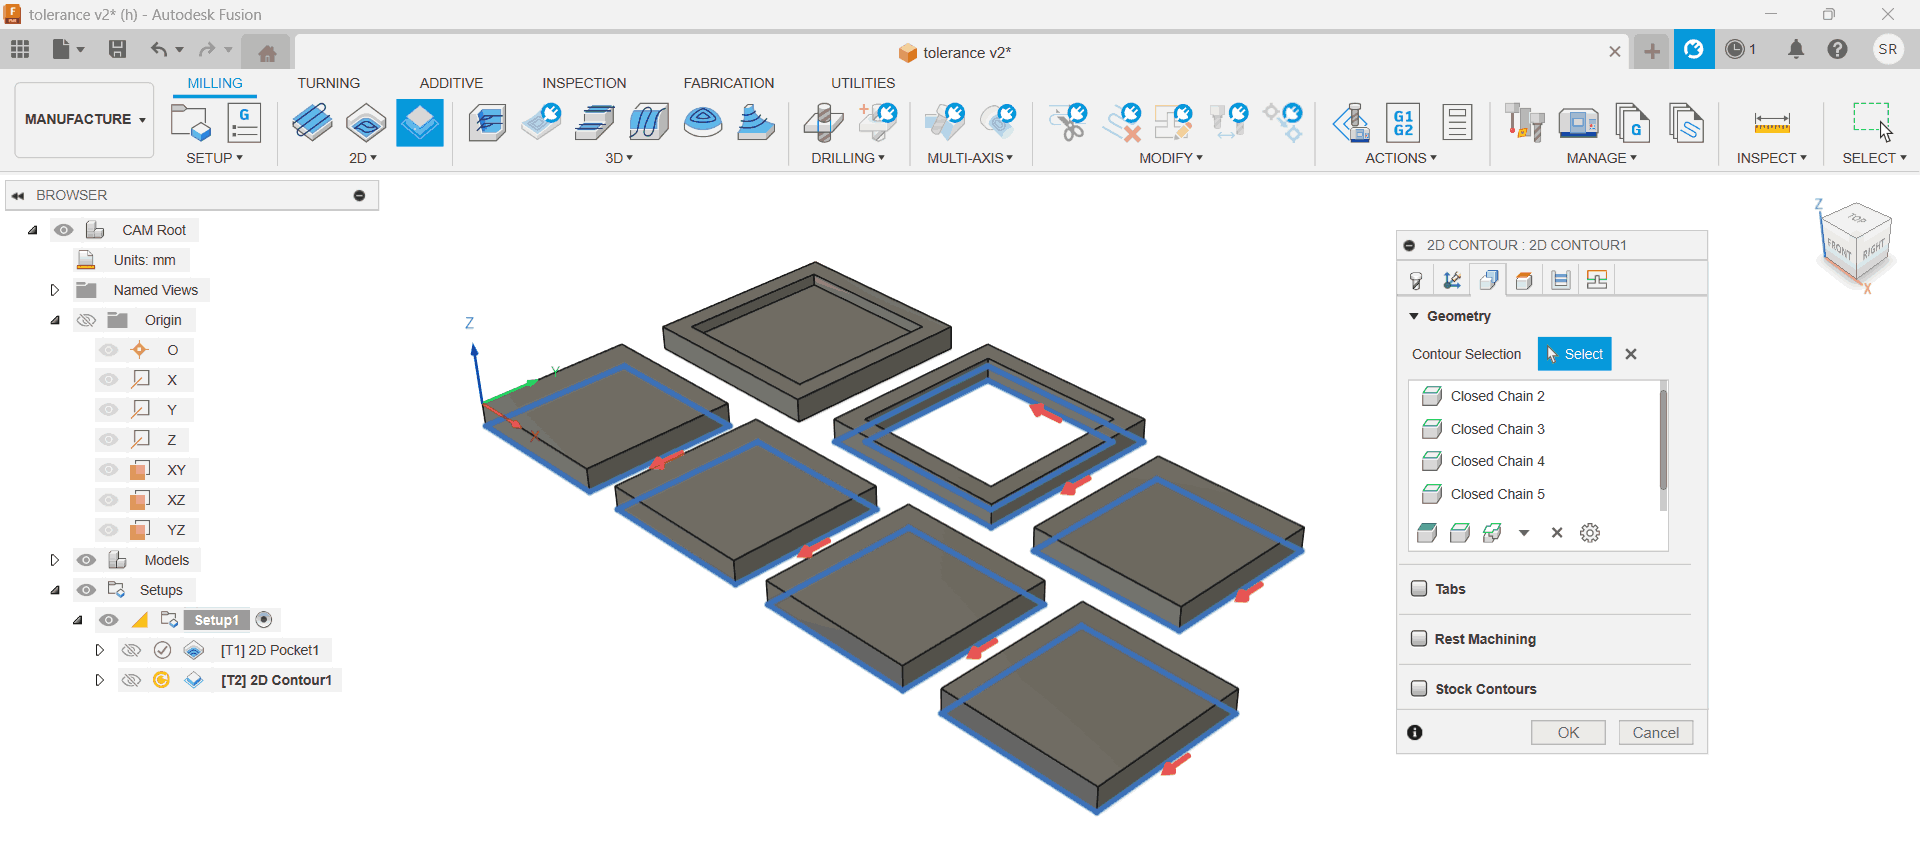This screenshot has width=1920, height=868.
Task: Open the New Setup tool
Action: 190,123
